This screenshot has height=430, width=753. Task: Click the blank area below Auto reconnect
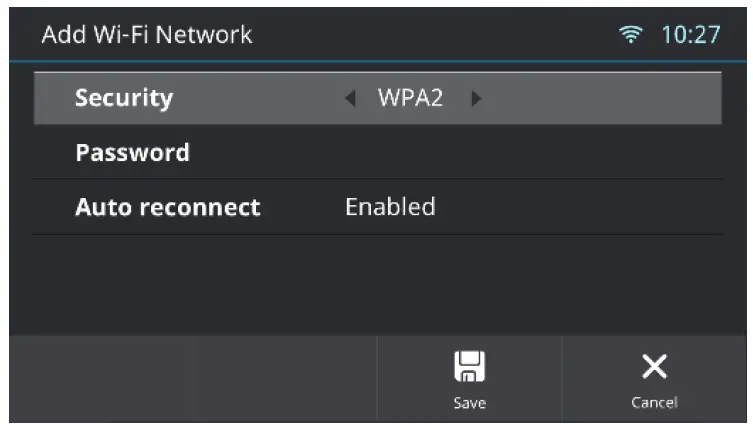click(x=376, y=283)
